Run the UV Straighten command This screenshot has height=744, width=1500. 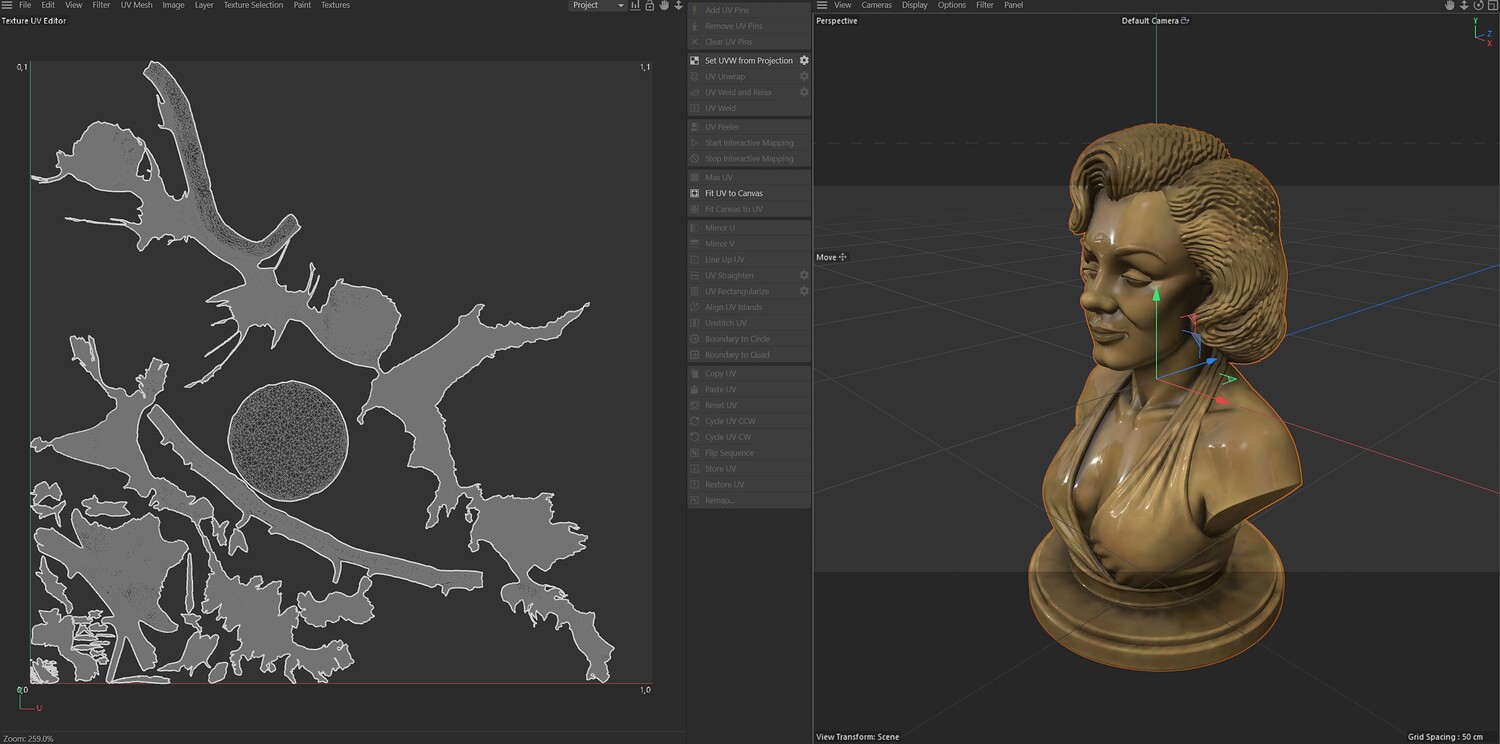tap(742, 275)
